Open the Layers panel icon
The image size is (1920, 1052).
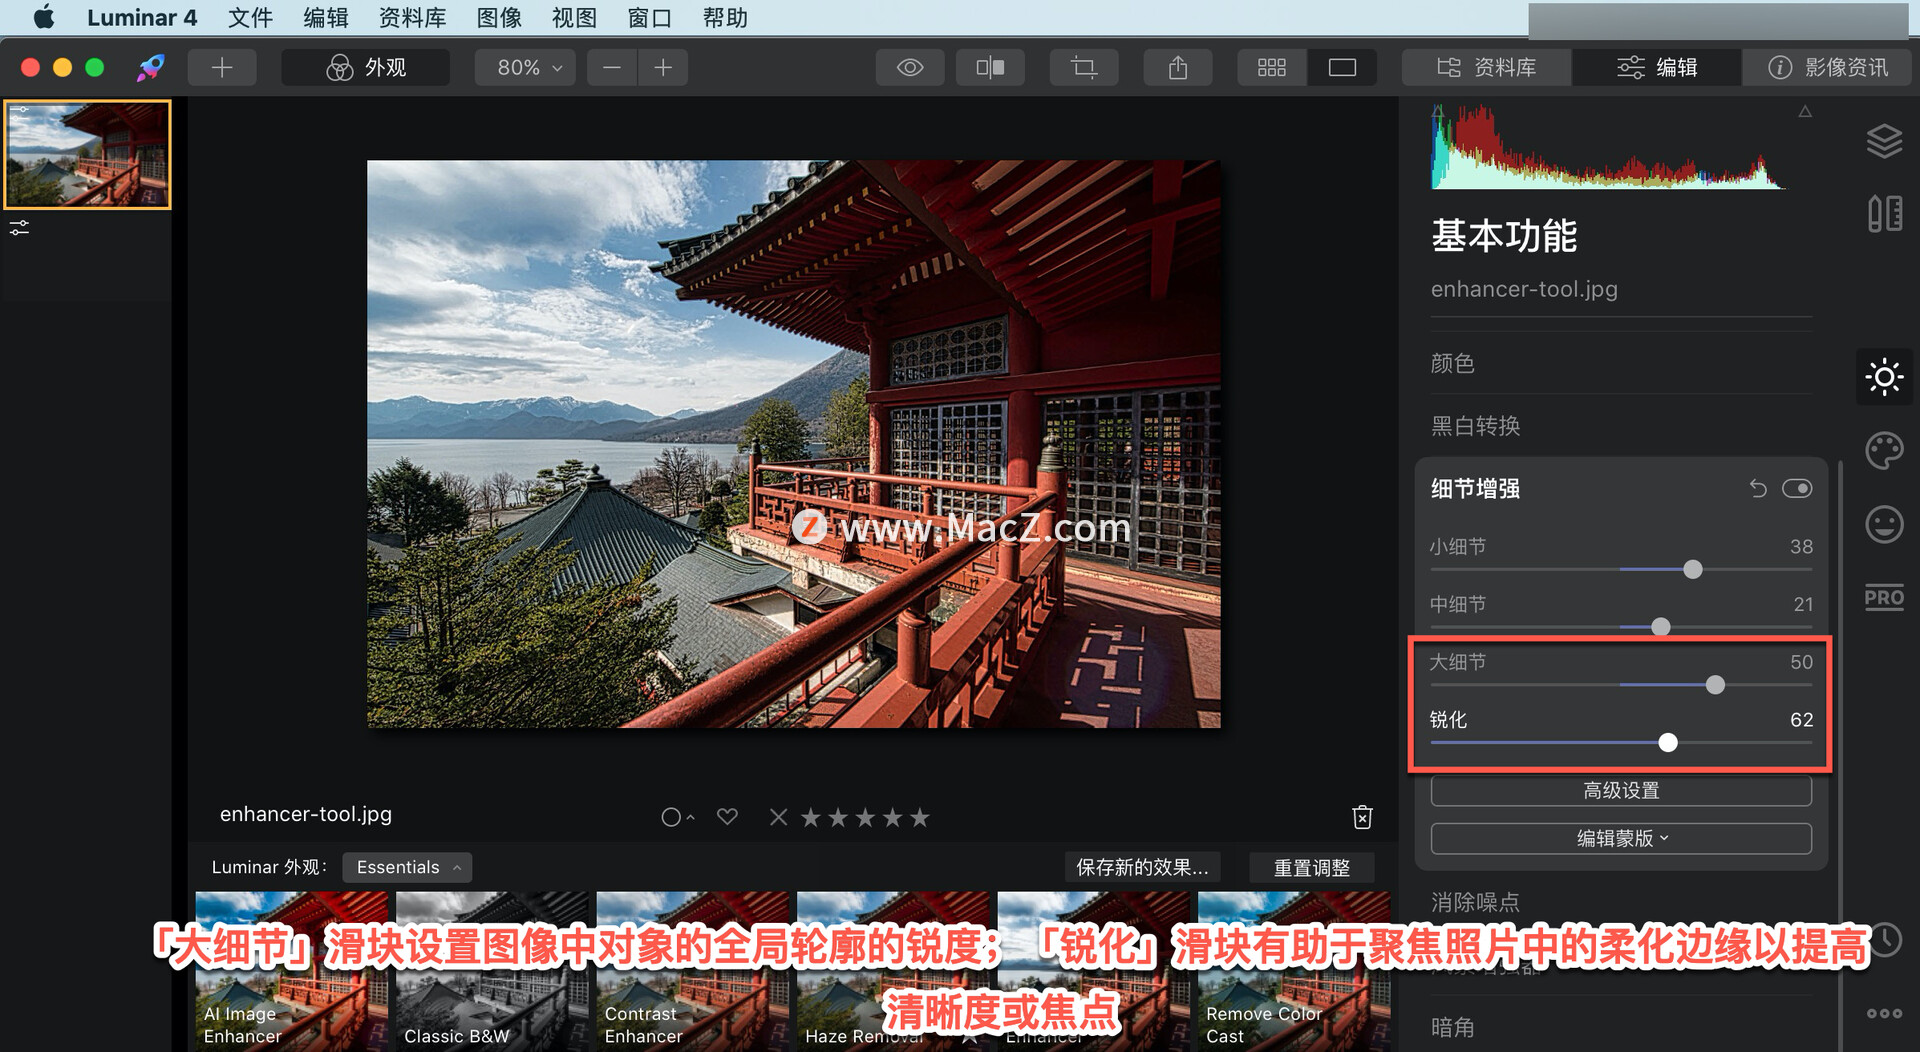(1884, 141)
